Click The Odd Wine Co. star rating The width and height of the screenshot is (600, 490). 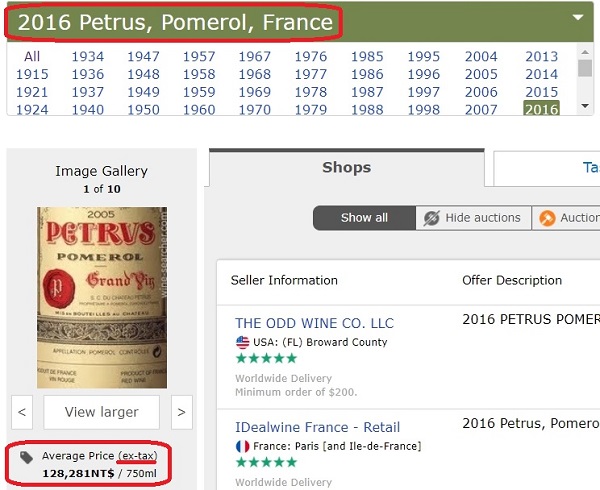click(x=266, y=359)
